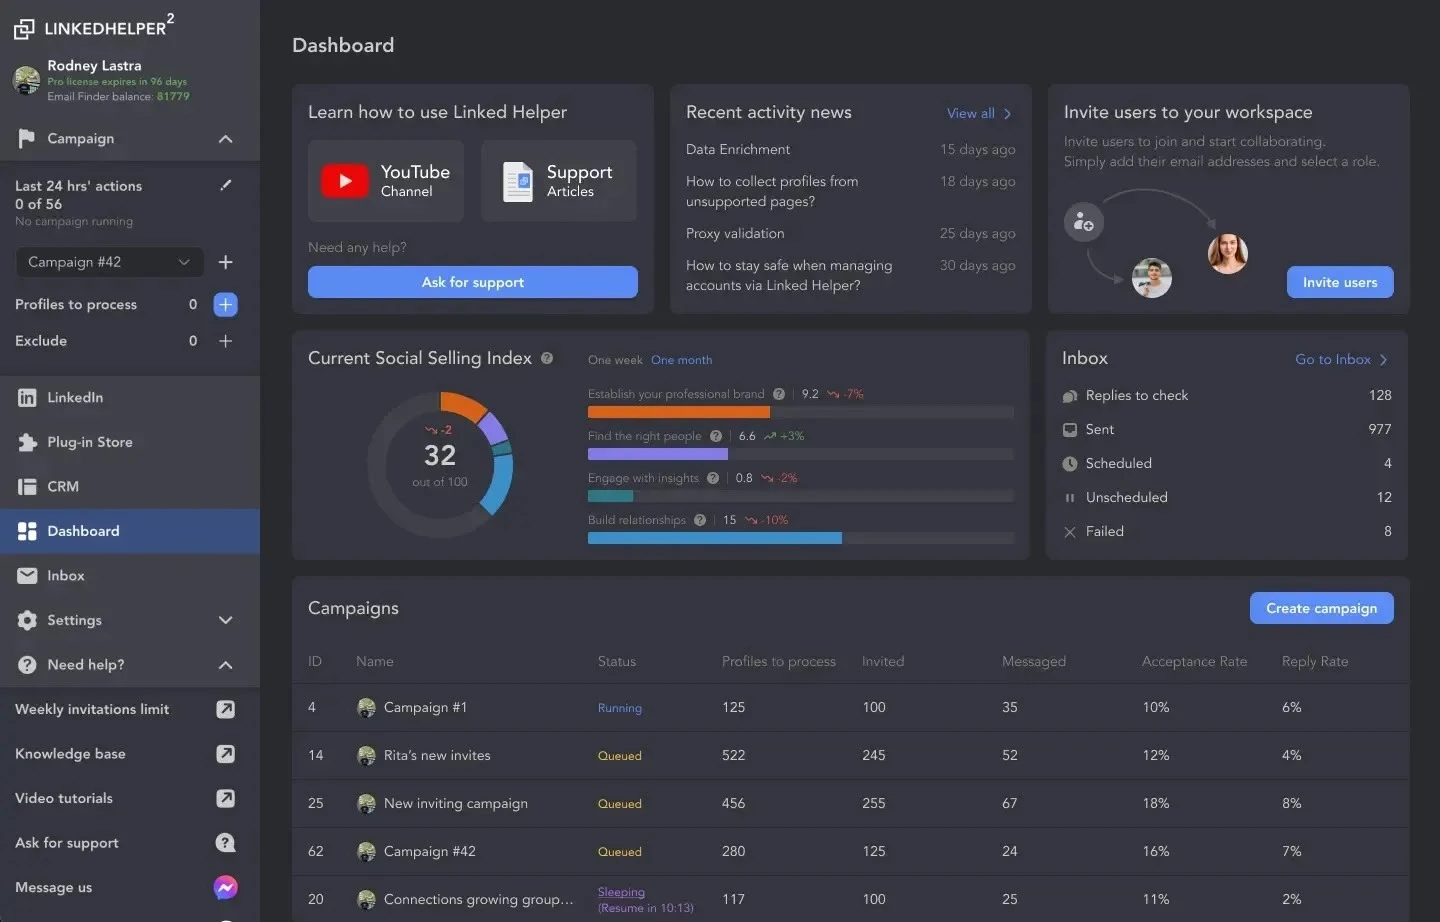Open the Replies to check inbox row
Image resolution: width=1440 pixels, height=922 pixels.
[1227, 395]
